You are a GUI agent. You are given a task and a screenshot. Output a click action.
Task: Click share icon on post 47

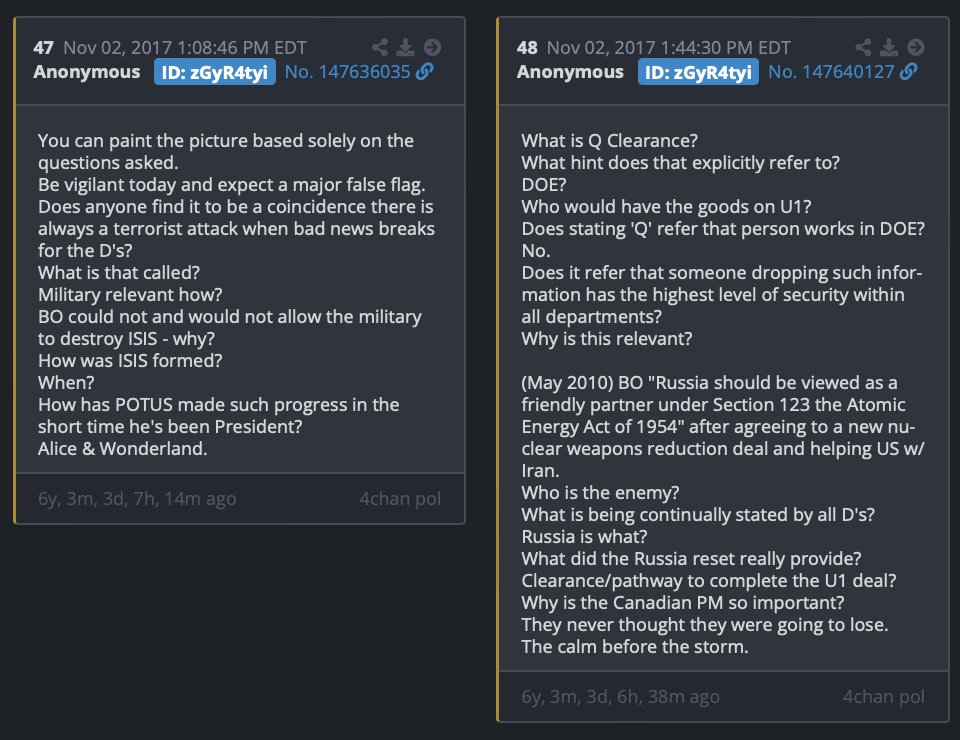380,48
